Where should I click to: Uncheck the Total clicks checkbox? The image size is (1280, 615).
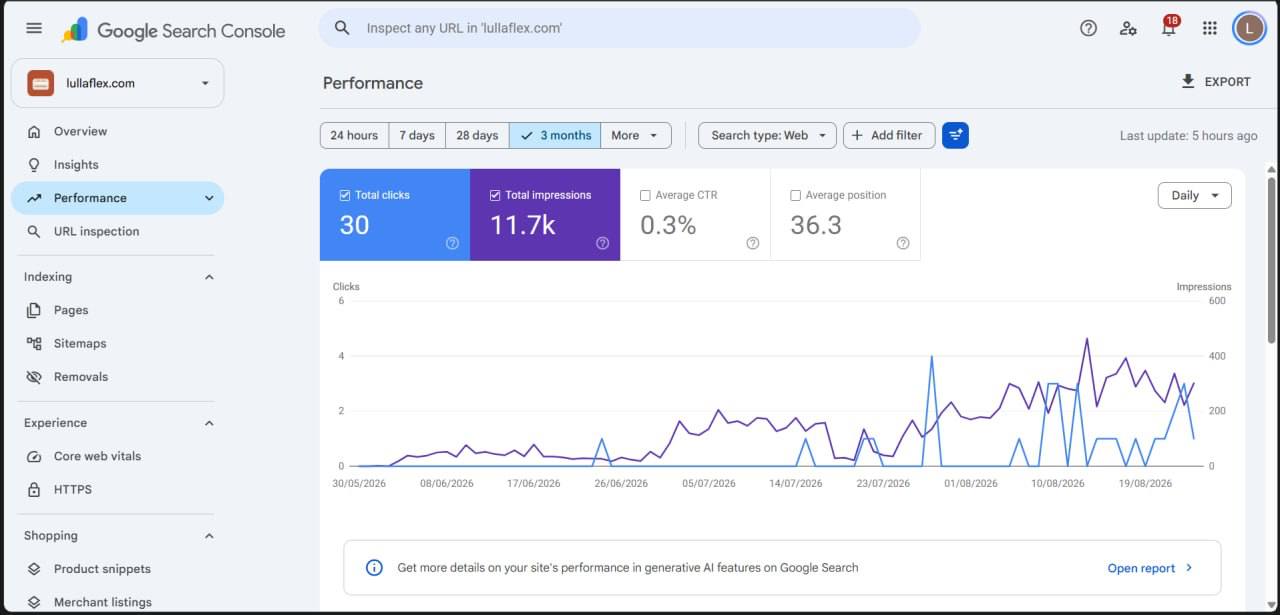pyautogui.click(x=345, y=195)
